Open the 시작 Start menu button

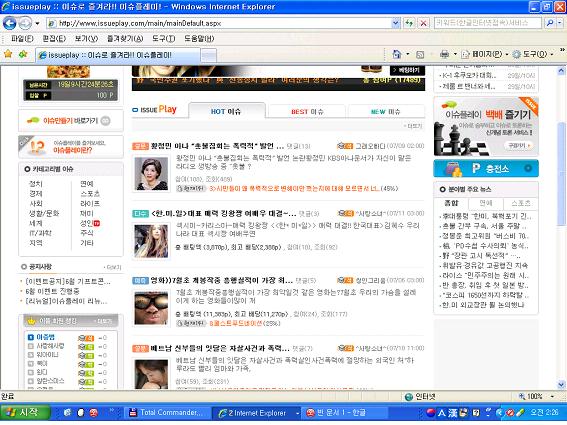25,412
